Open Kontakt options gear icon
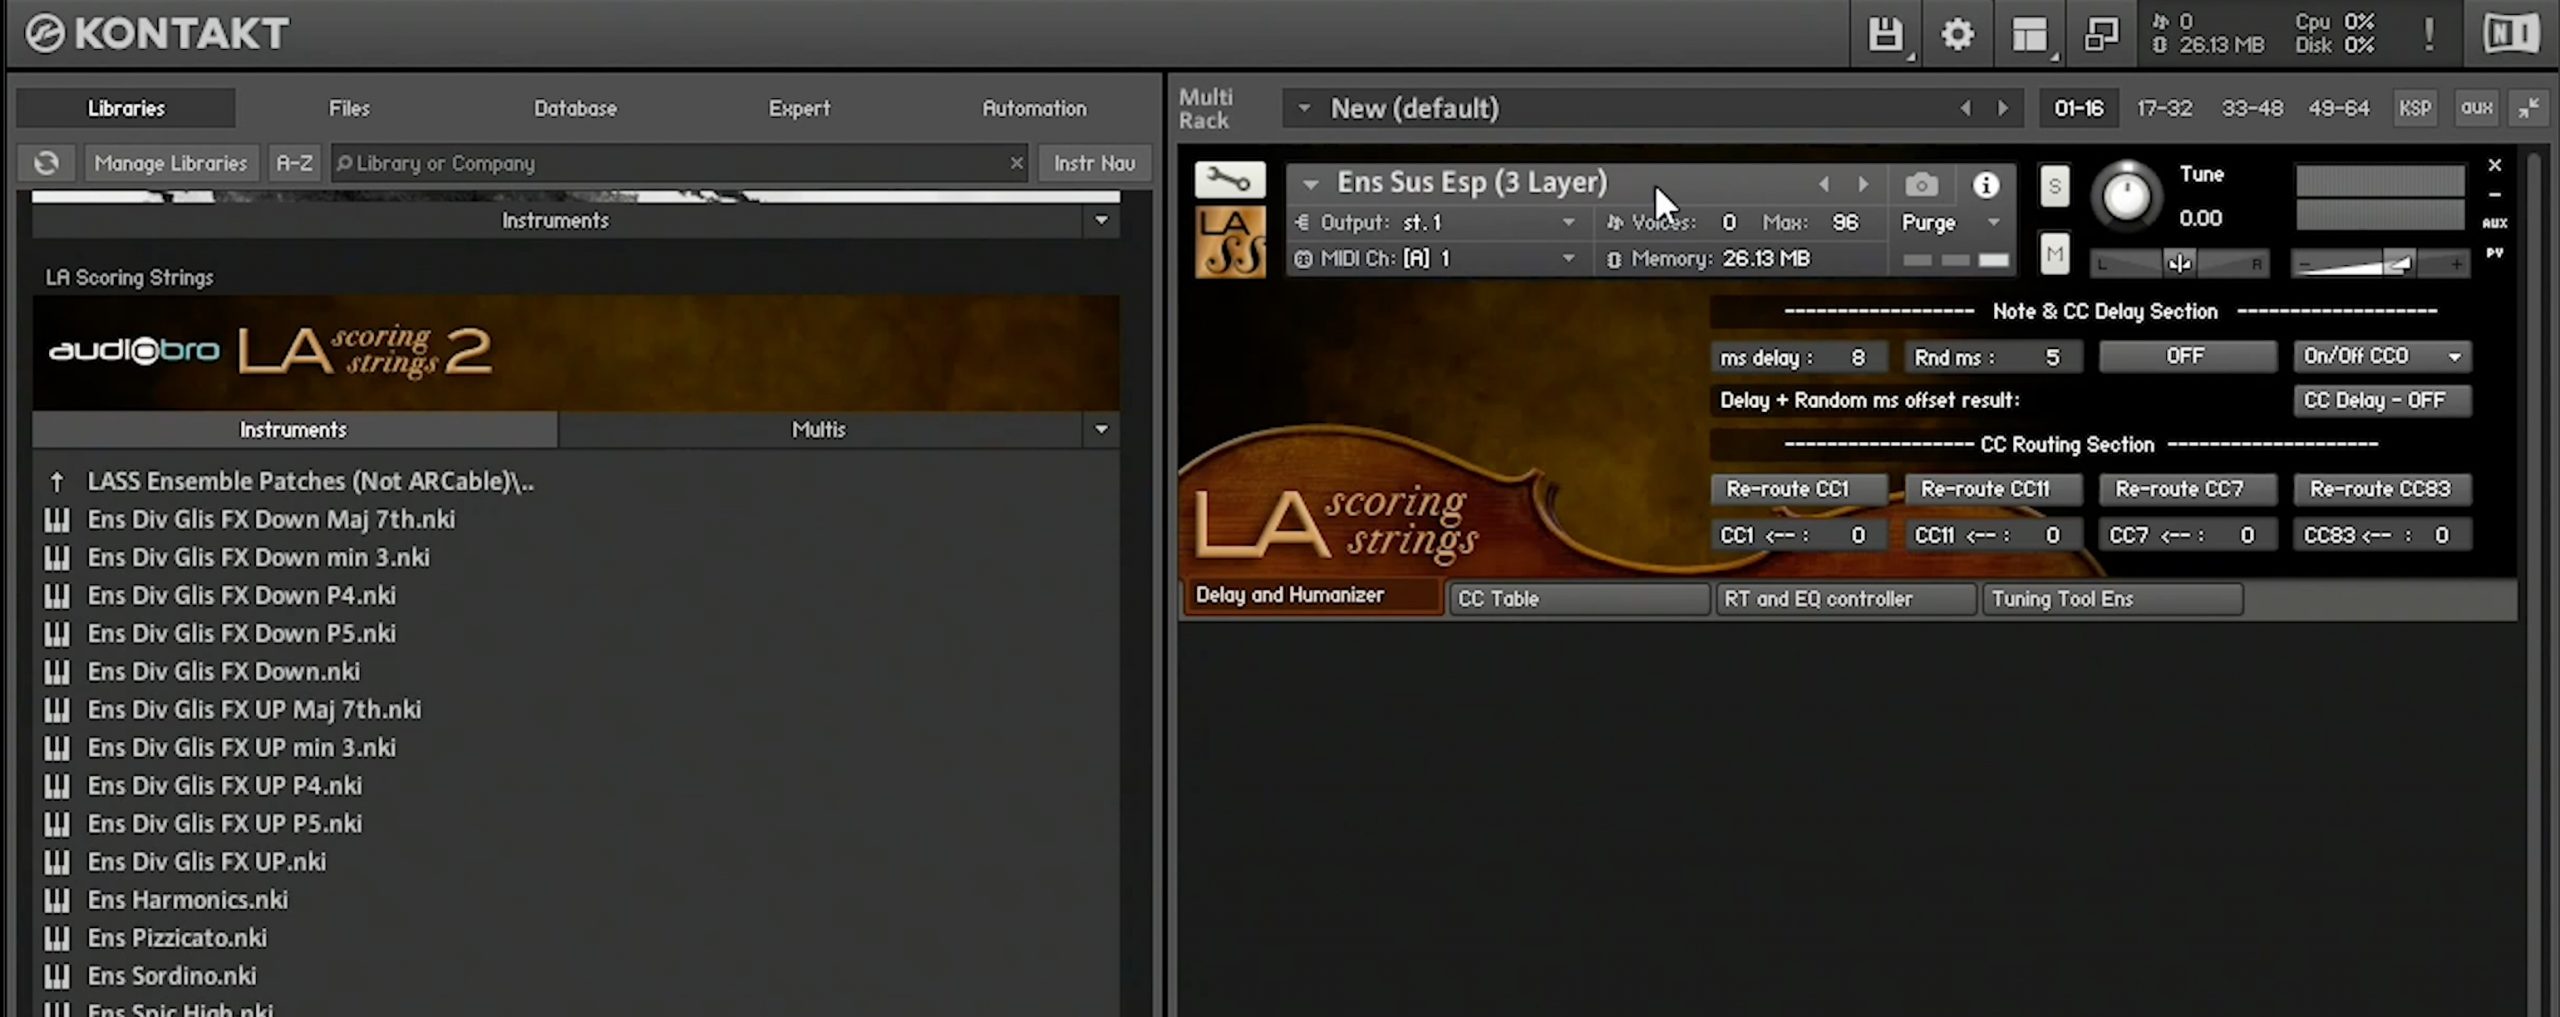 pyautogui.click(x=1957, y=34)
